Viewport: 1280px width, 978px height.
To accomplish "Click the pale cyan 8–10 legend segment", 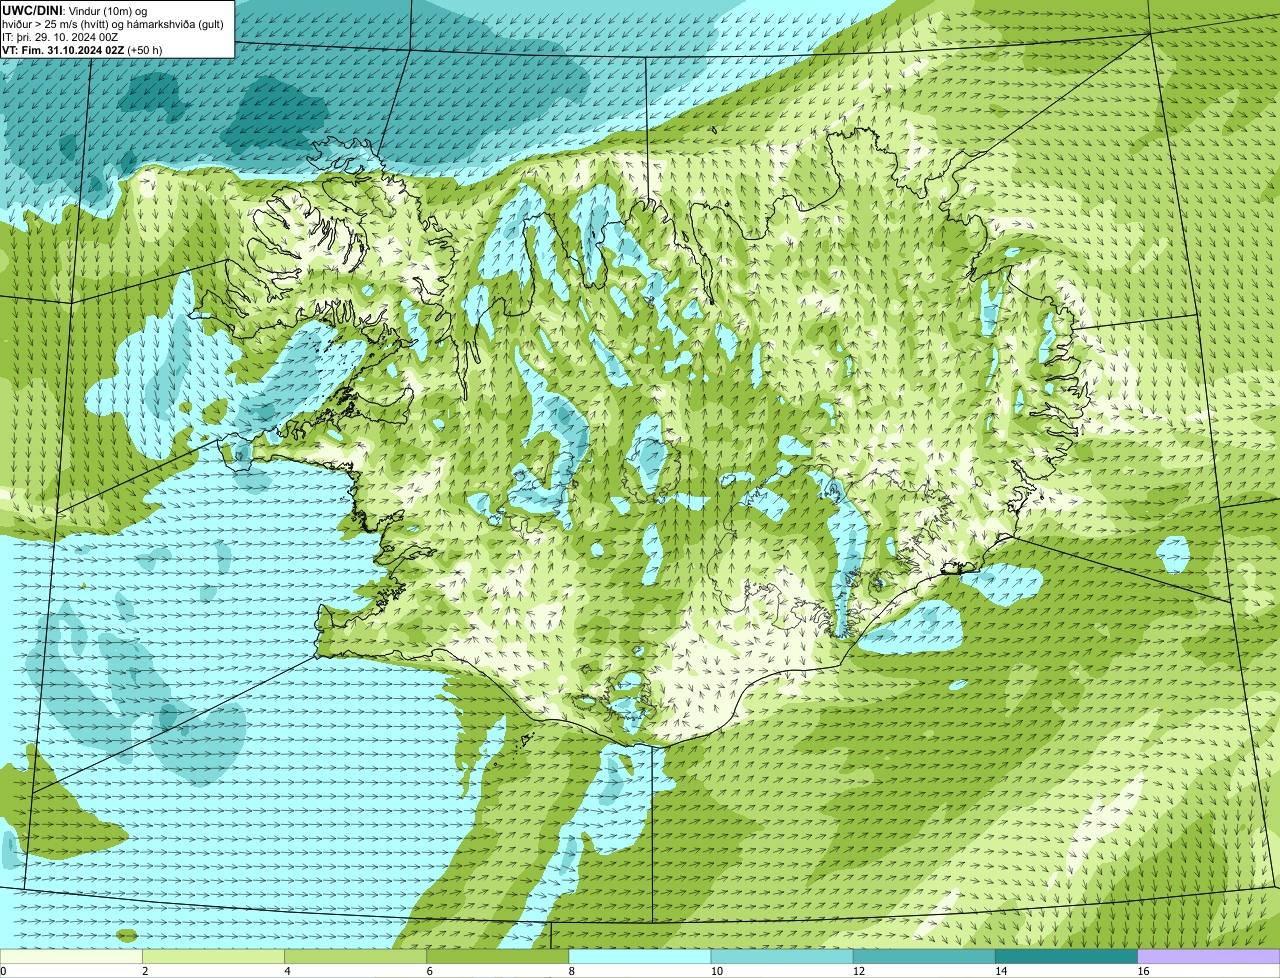I will click(x=640, y=956).
